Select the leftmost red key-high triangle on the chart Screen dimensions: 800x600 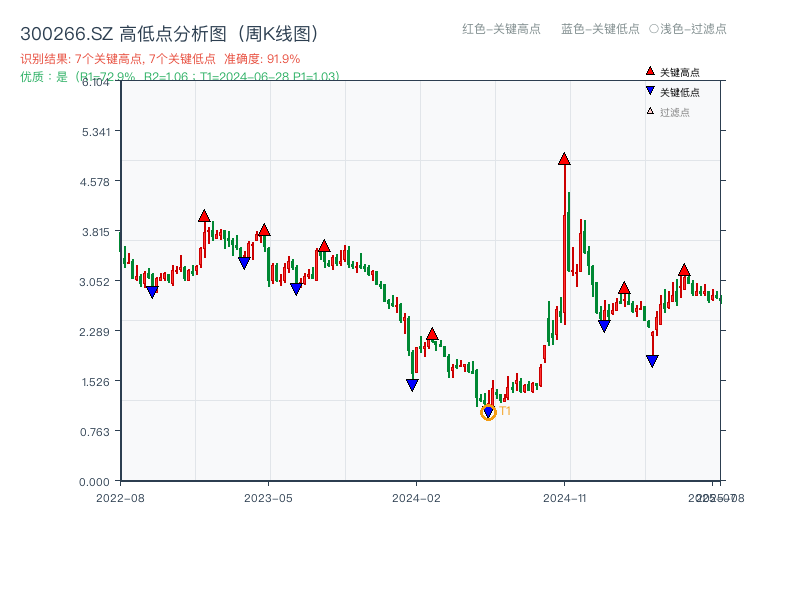[x=204, y=216]
